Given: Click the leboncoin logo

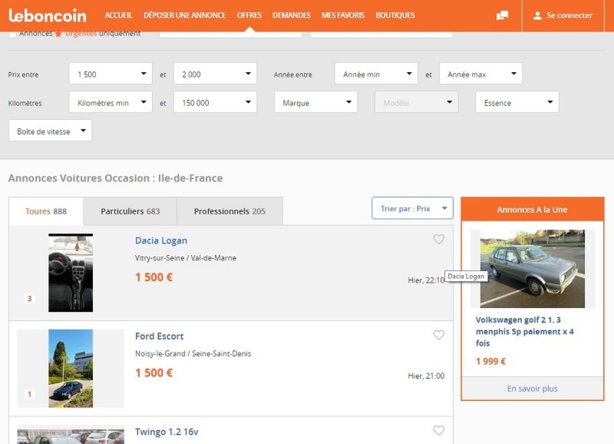Looking at the screenshot, I should pyautogui.click(x=47, y=15).
